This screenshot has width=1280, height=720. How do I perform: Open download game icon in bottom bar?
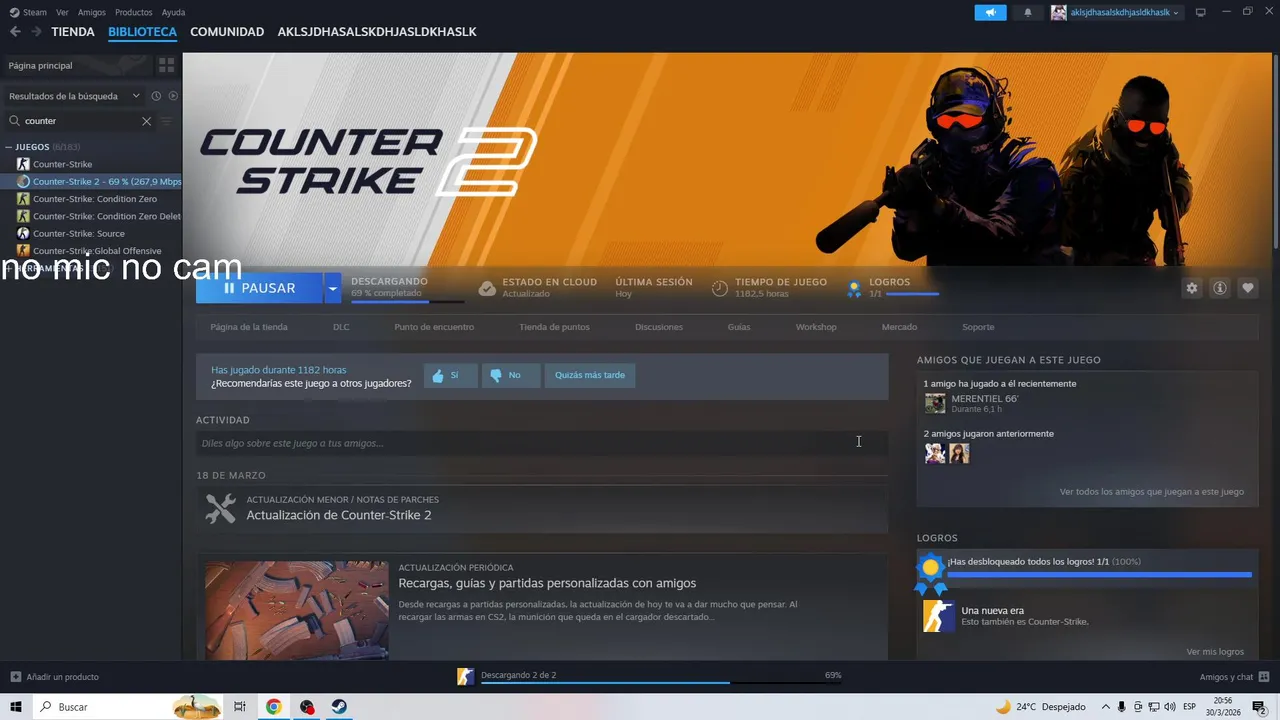pos(465,677)
